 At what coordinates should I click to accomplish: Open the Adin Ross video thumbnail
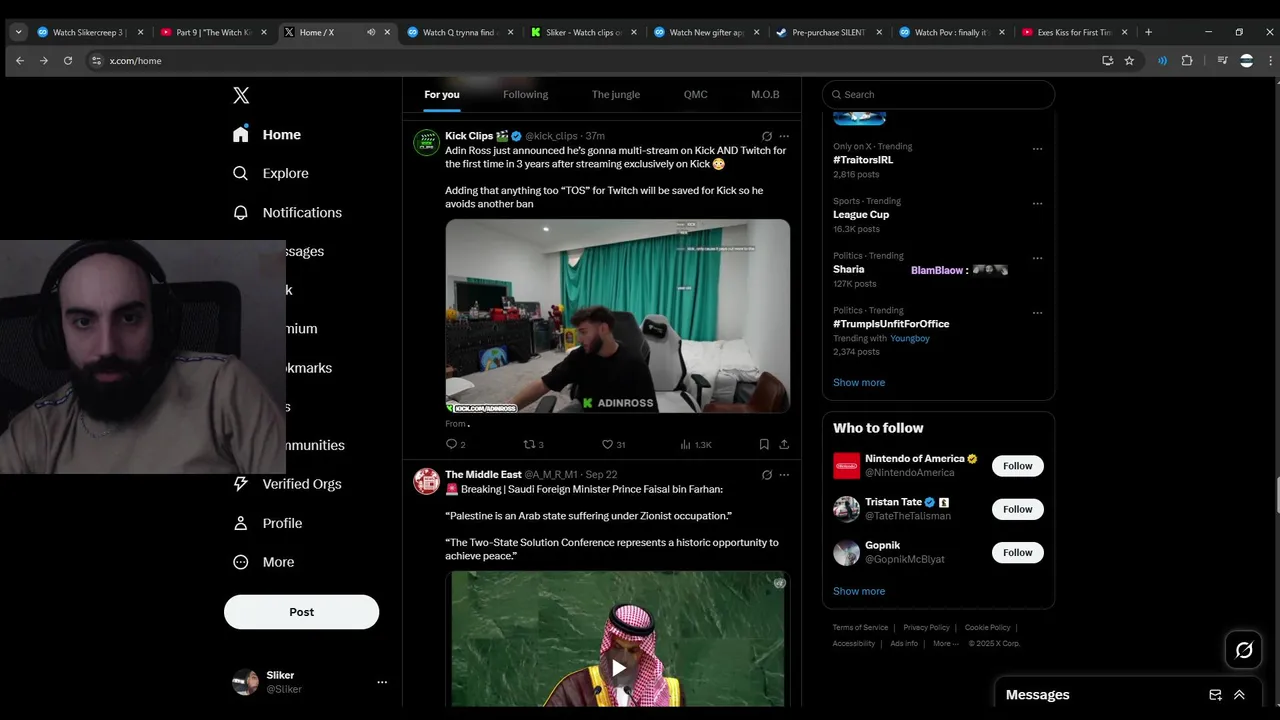click(x=618, y=316)
